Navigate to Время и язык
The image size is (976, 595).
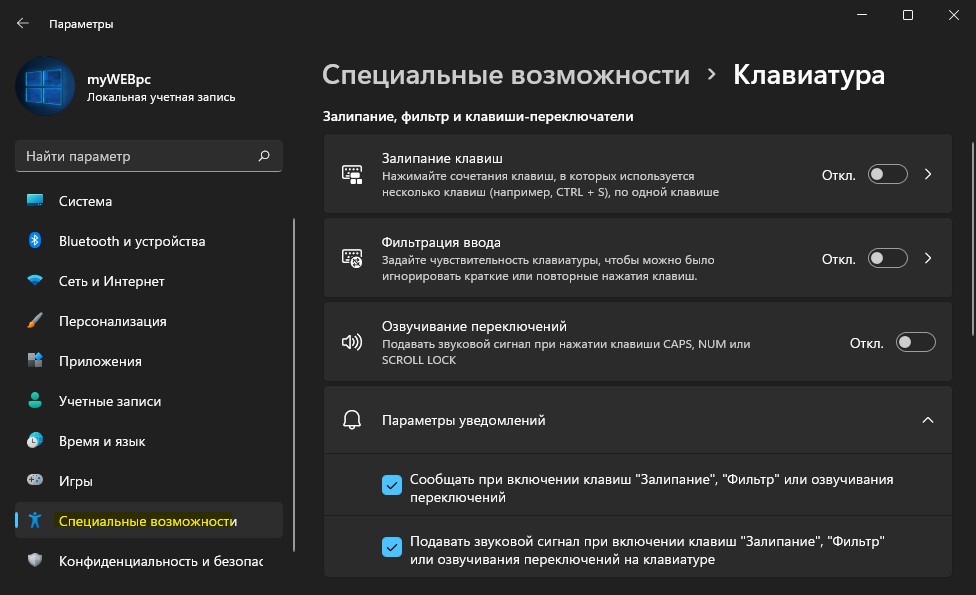tap(149, 441)
